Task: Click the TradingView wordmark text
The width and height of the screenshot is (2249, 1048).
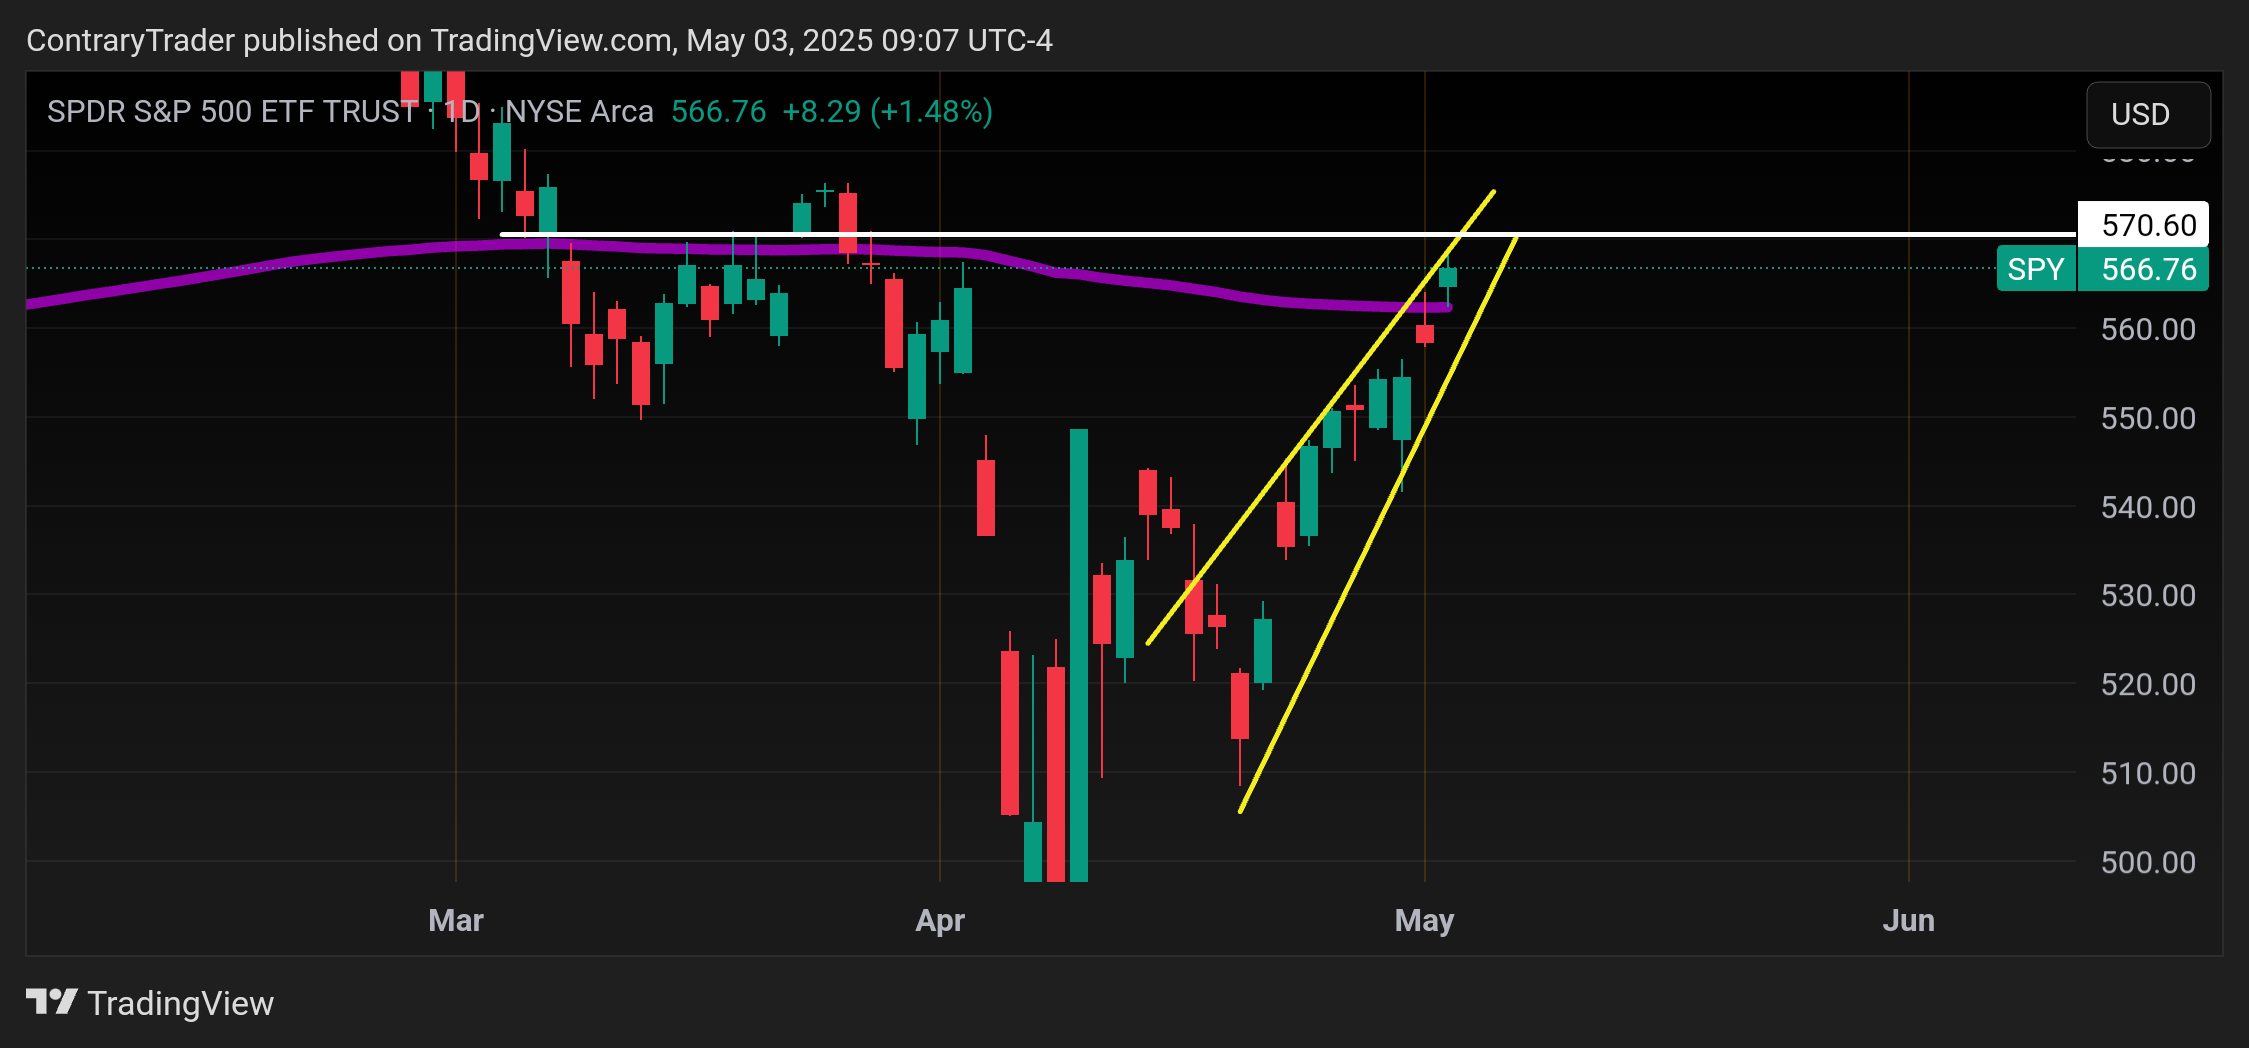Action: [181, 1003]
